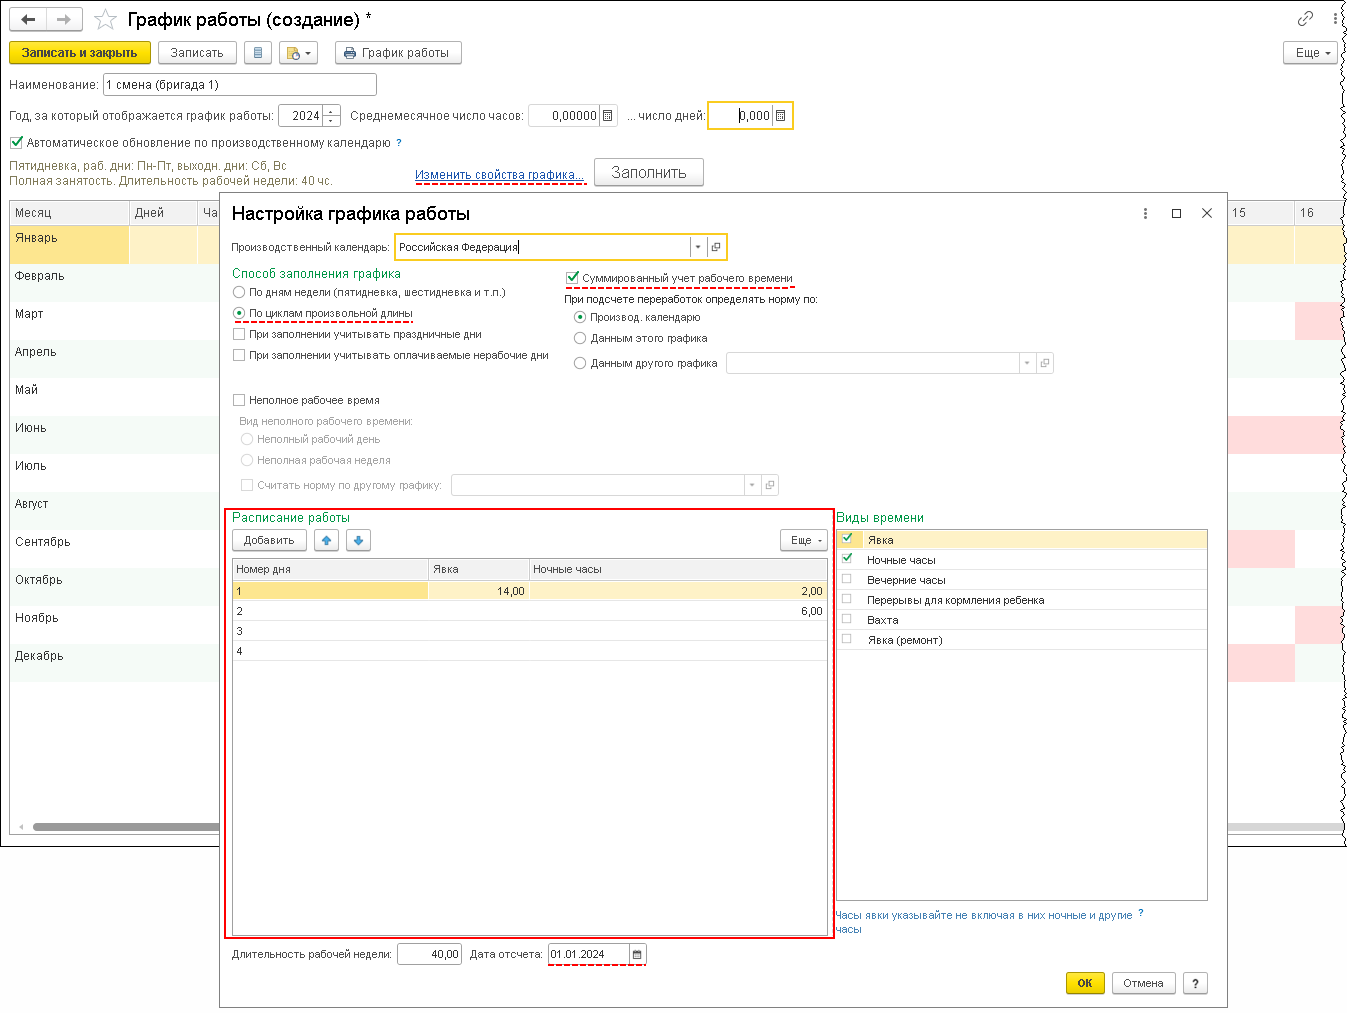Screen dimensions: 1347x1013
Task: Select Данным этого графика option
Action: (x=580, y=338)
